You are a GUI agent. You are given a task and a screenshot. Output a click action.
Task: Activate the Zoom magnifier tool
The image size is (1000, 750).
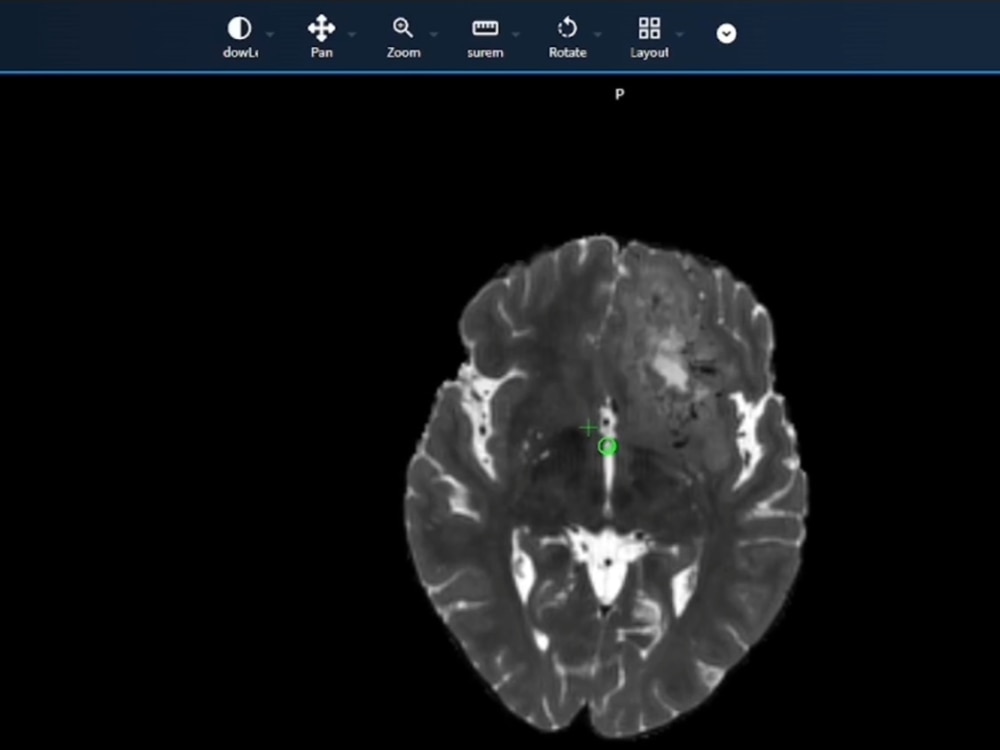403,38
